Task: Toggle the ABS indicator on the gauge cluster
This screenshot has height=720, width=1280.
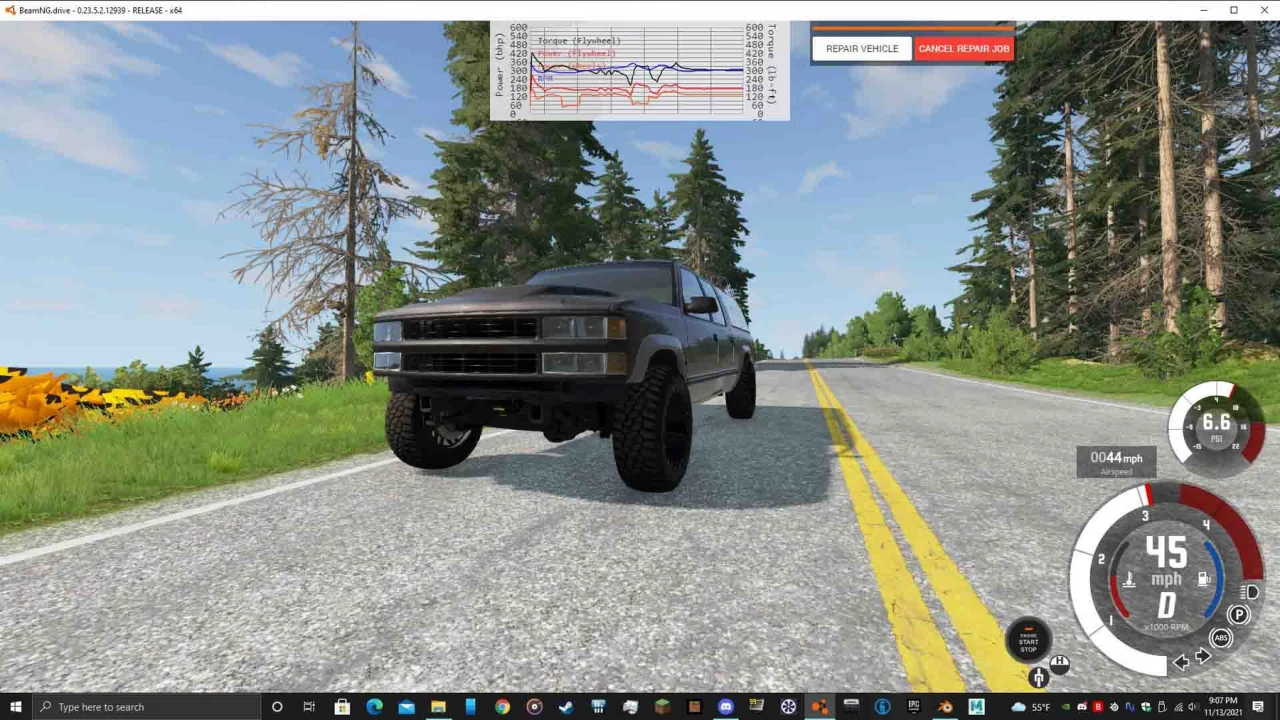Action: (1221, 637)
